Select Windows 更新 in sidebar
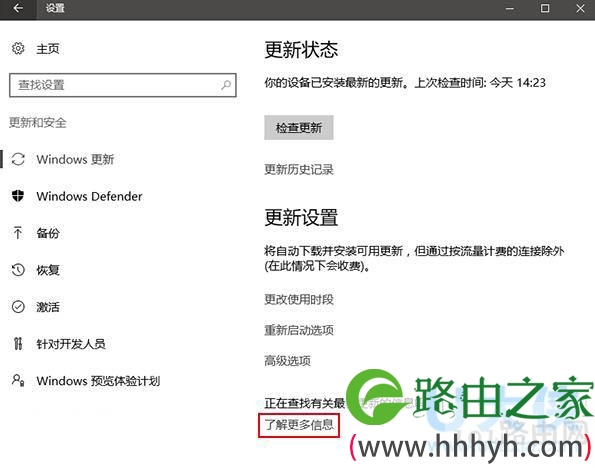Image resolution: width=595 pixels, height=468 pixels. pos(75,159)
